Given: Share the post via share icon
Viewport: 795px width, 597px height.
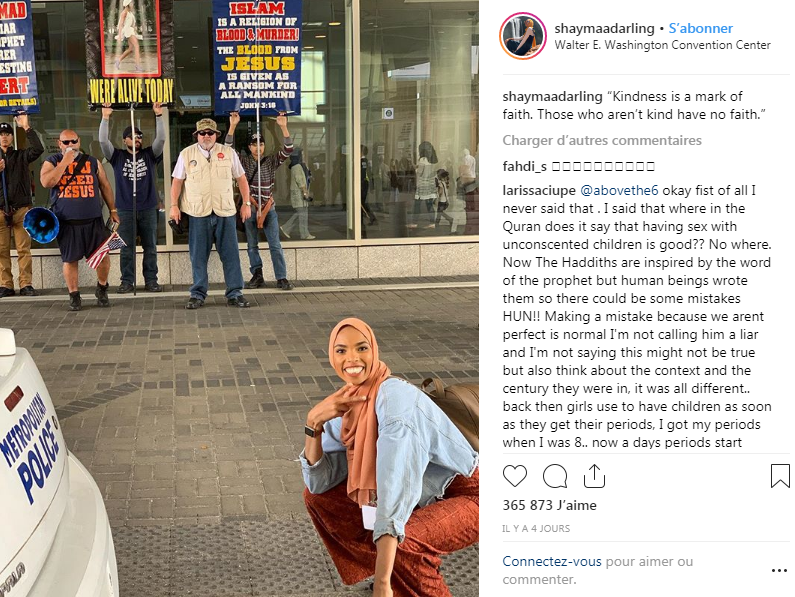Looking at the screenshot, I should (x=594, y=476).
